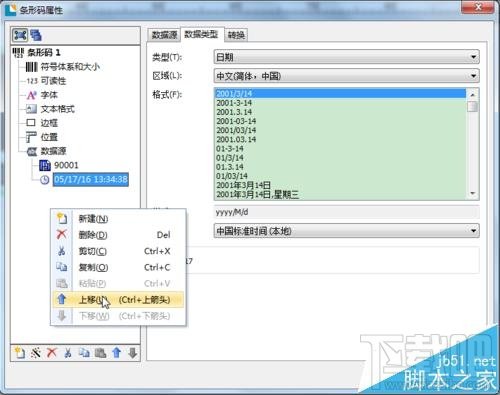Select short format 01/03/14
The height and width of the screenshot is (395, 500).
340,176
